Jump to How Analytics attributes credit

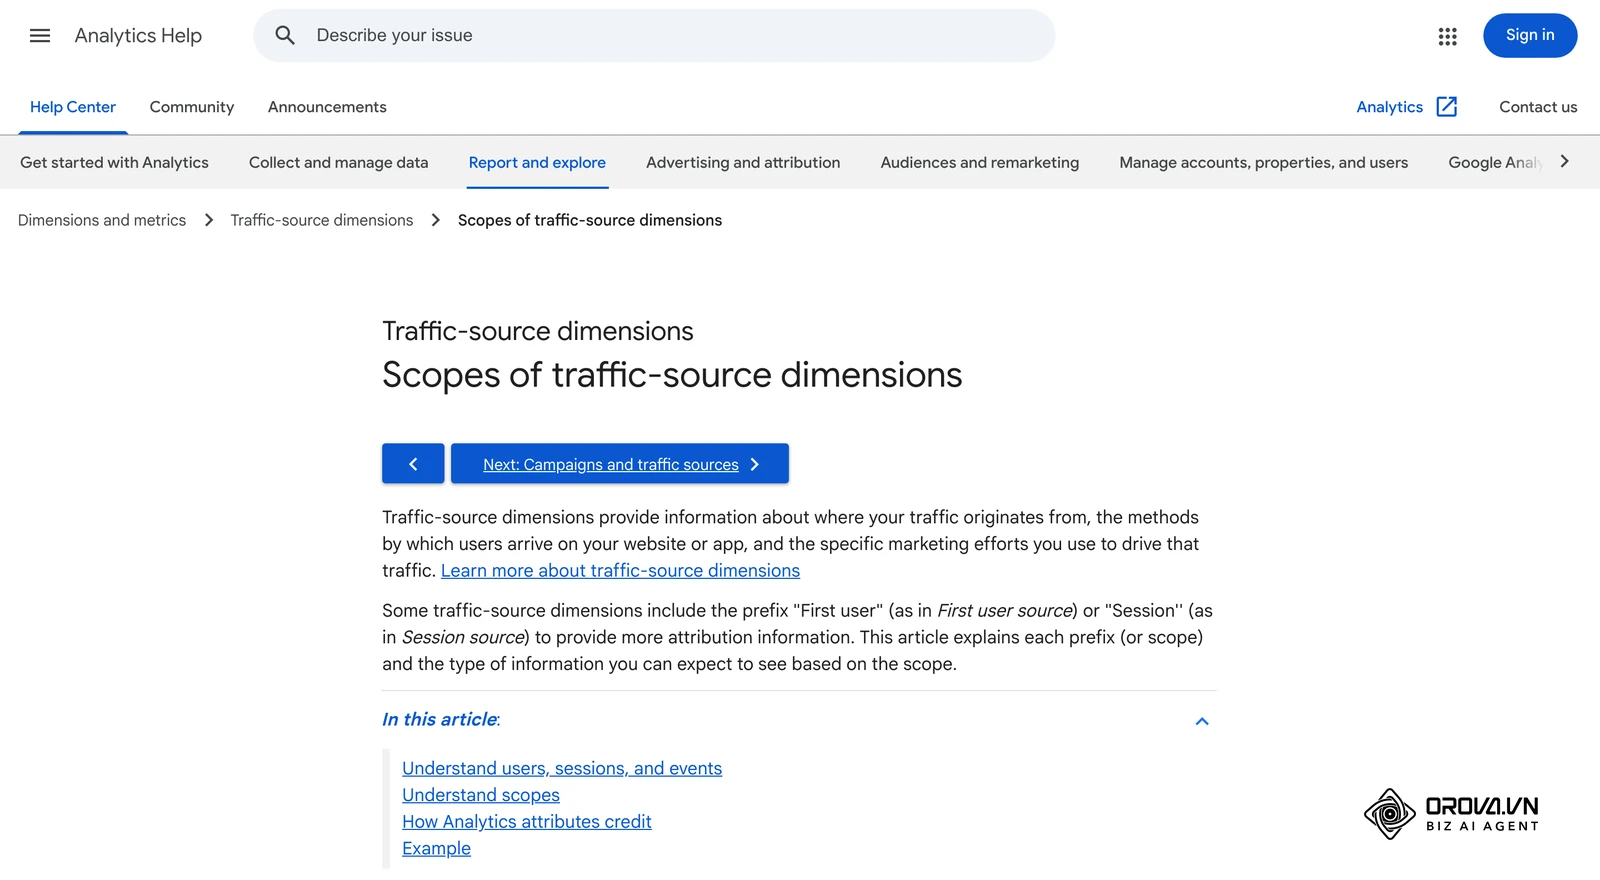pyautogui.click(x=527, y=822)
